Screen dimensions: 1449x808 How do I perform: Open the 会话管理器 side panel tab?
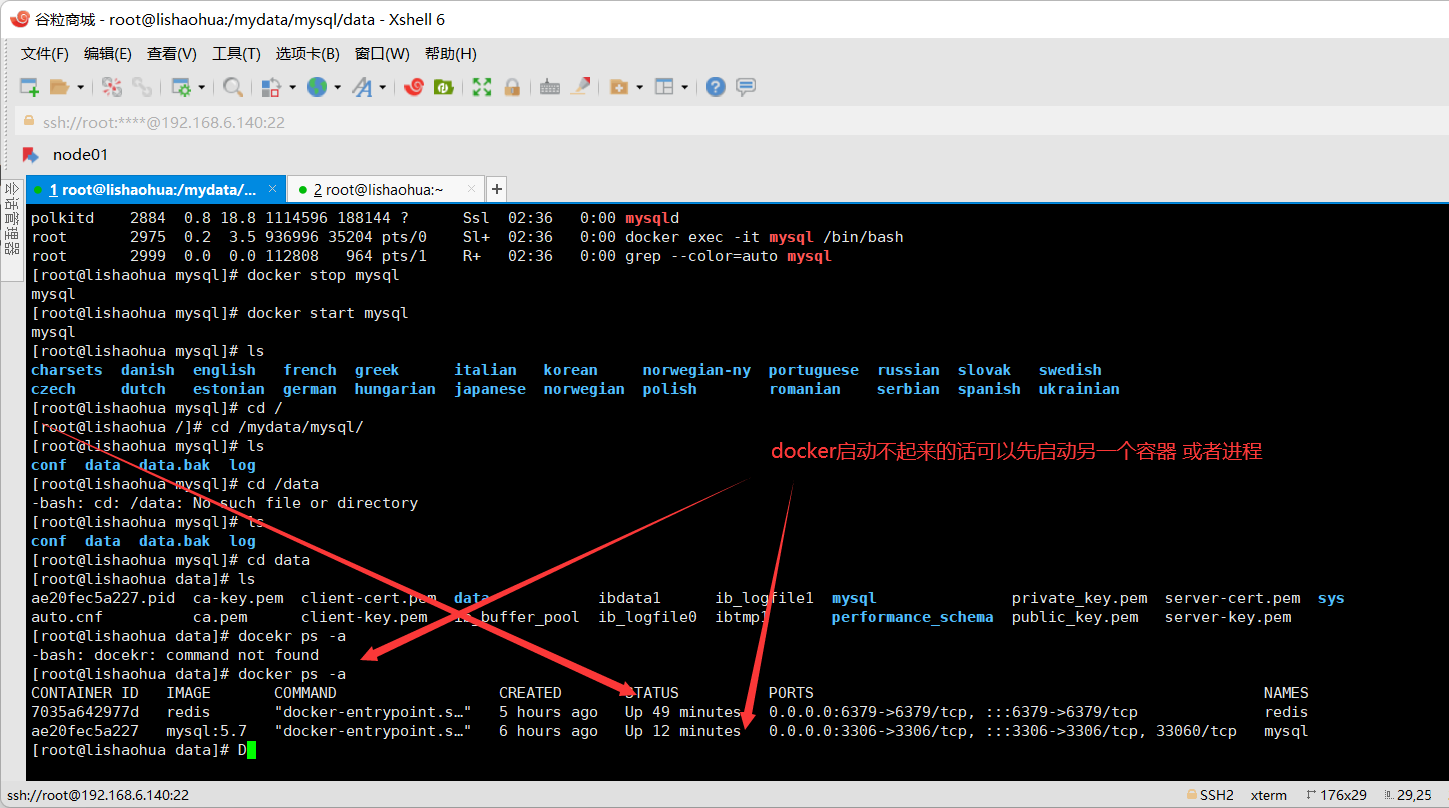tap(12, 230)
